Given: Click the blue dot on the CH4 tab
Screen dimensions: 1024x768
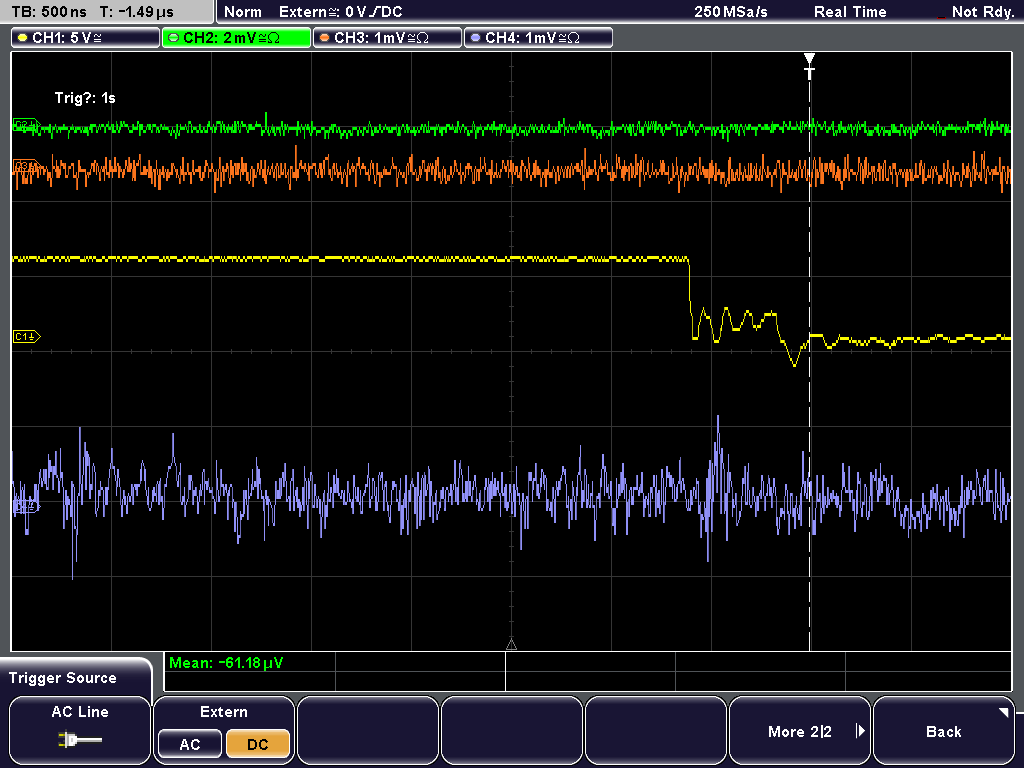Looking at the screenshot, I should point(475,38).
